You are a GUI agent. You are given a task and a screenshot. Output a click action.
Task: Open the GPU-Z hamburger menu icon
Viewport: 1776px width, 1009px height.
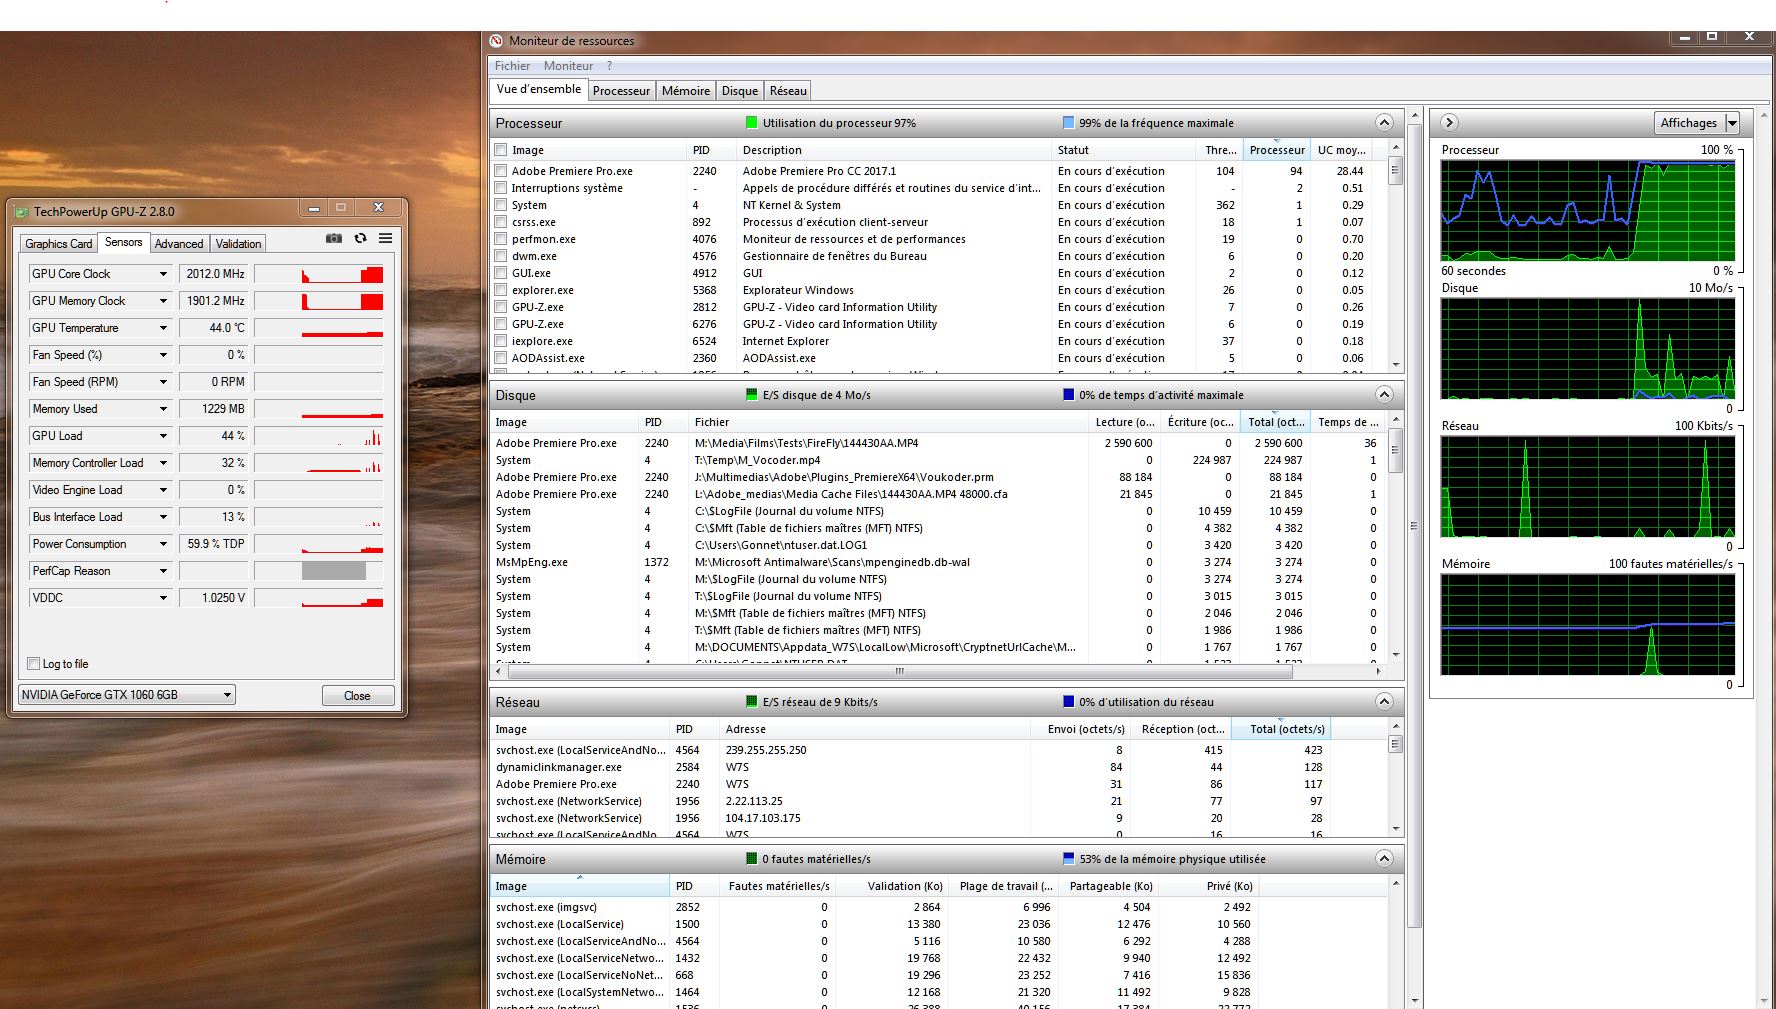[x=385, y=238]
